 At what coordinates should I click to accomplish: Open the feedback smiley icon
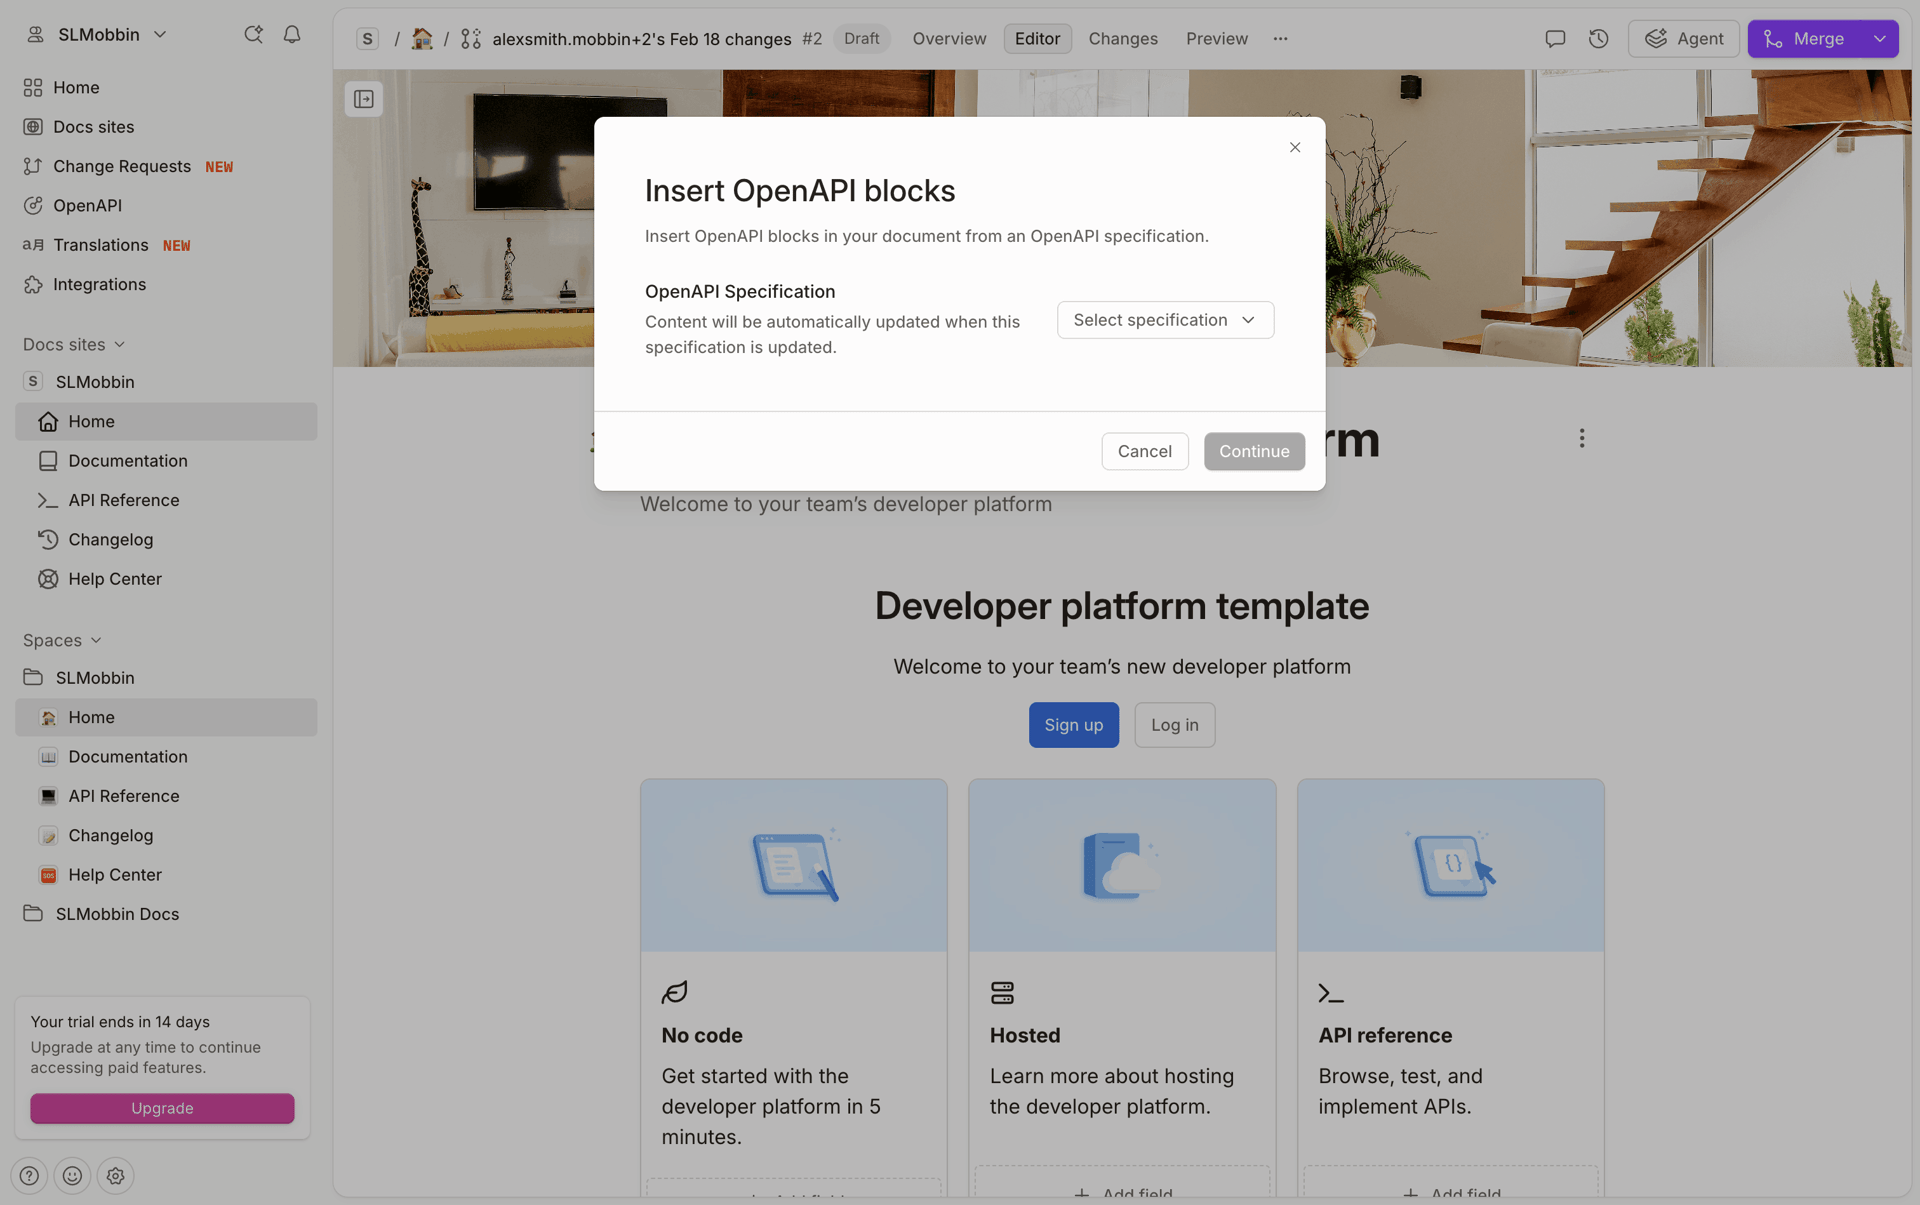point(73,1176)
